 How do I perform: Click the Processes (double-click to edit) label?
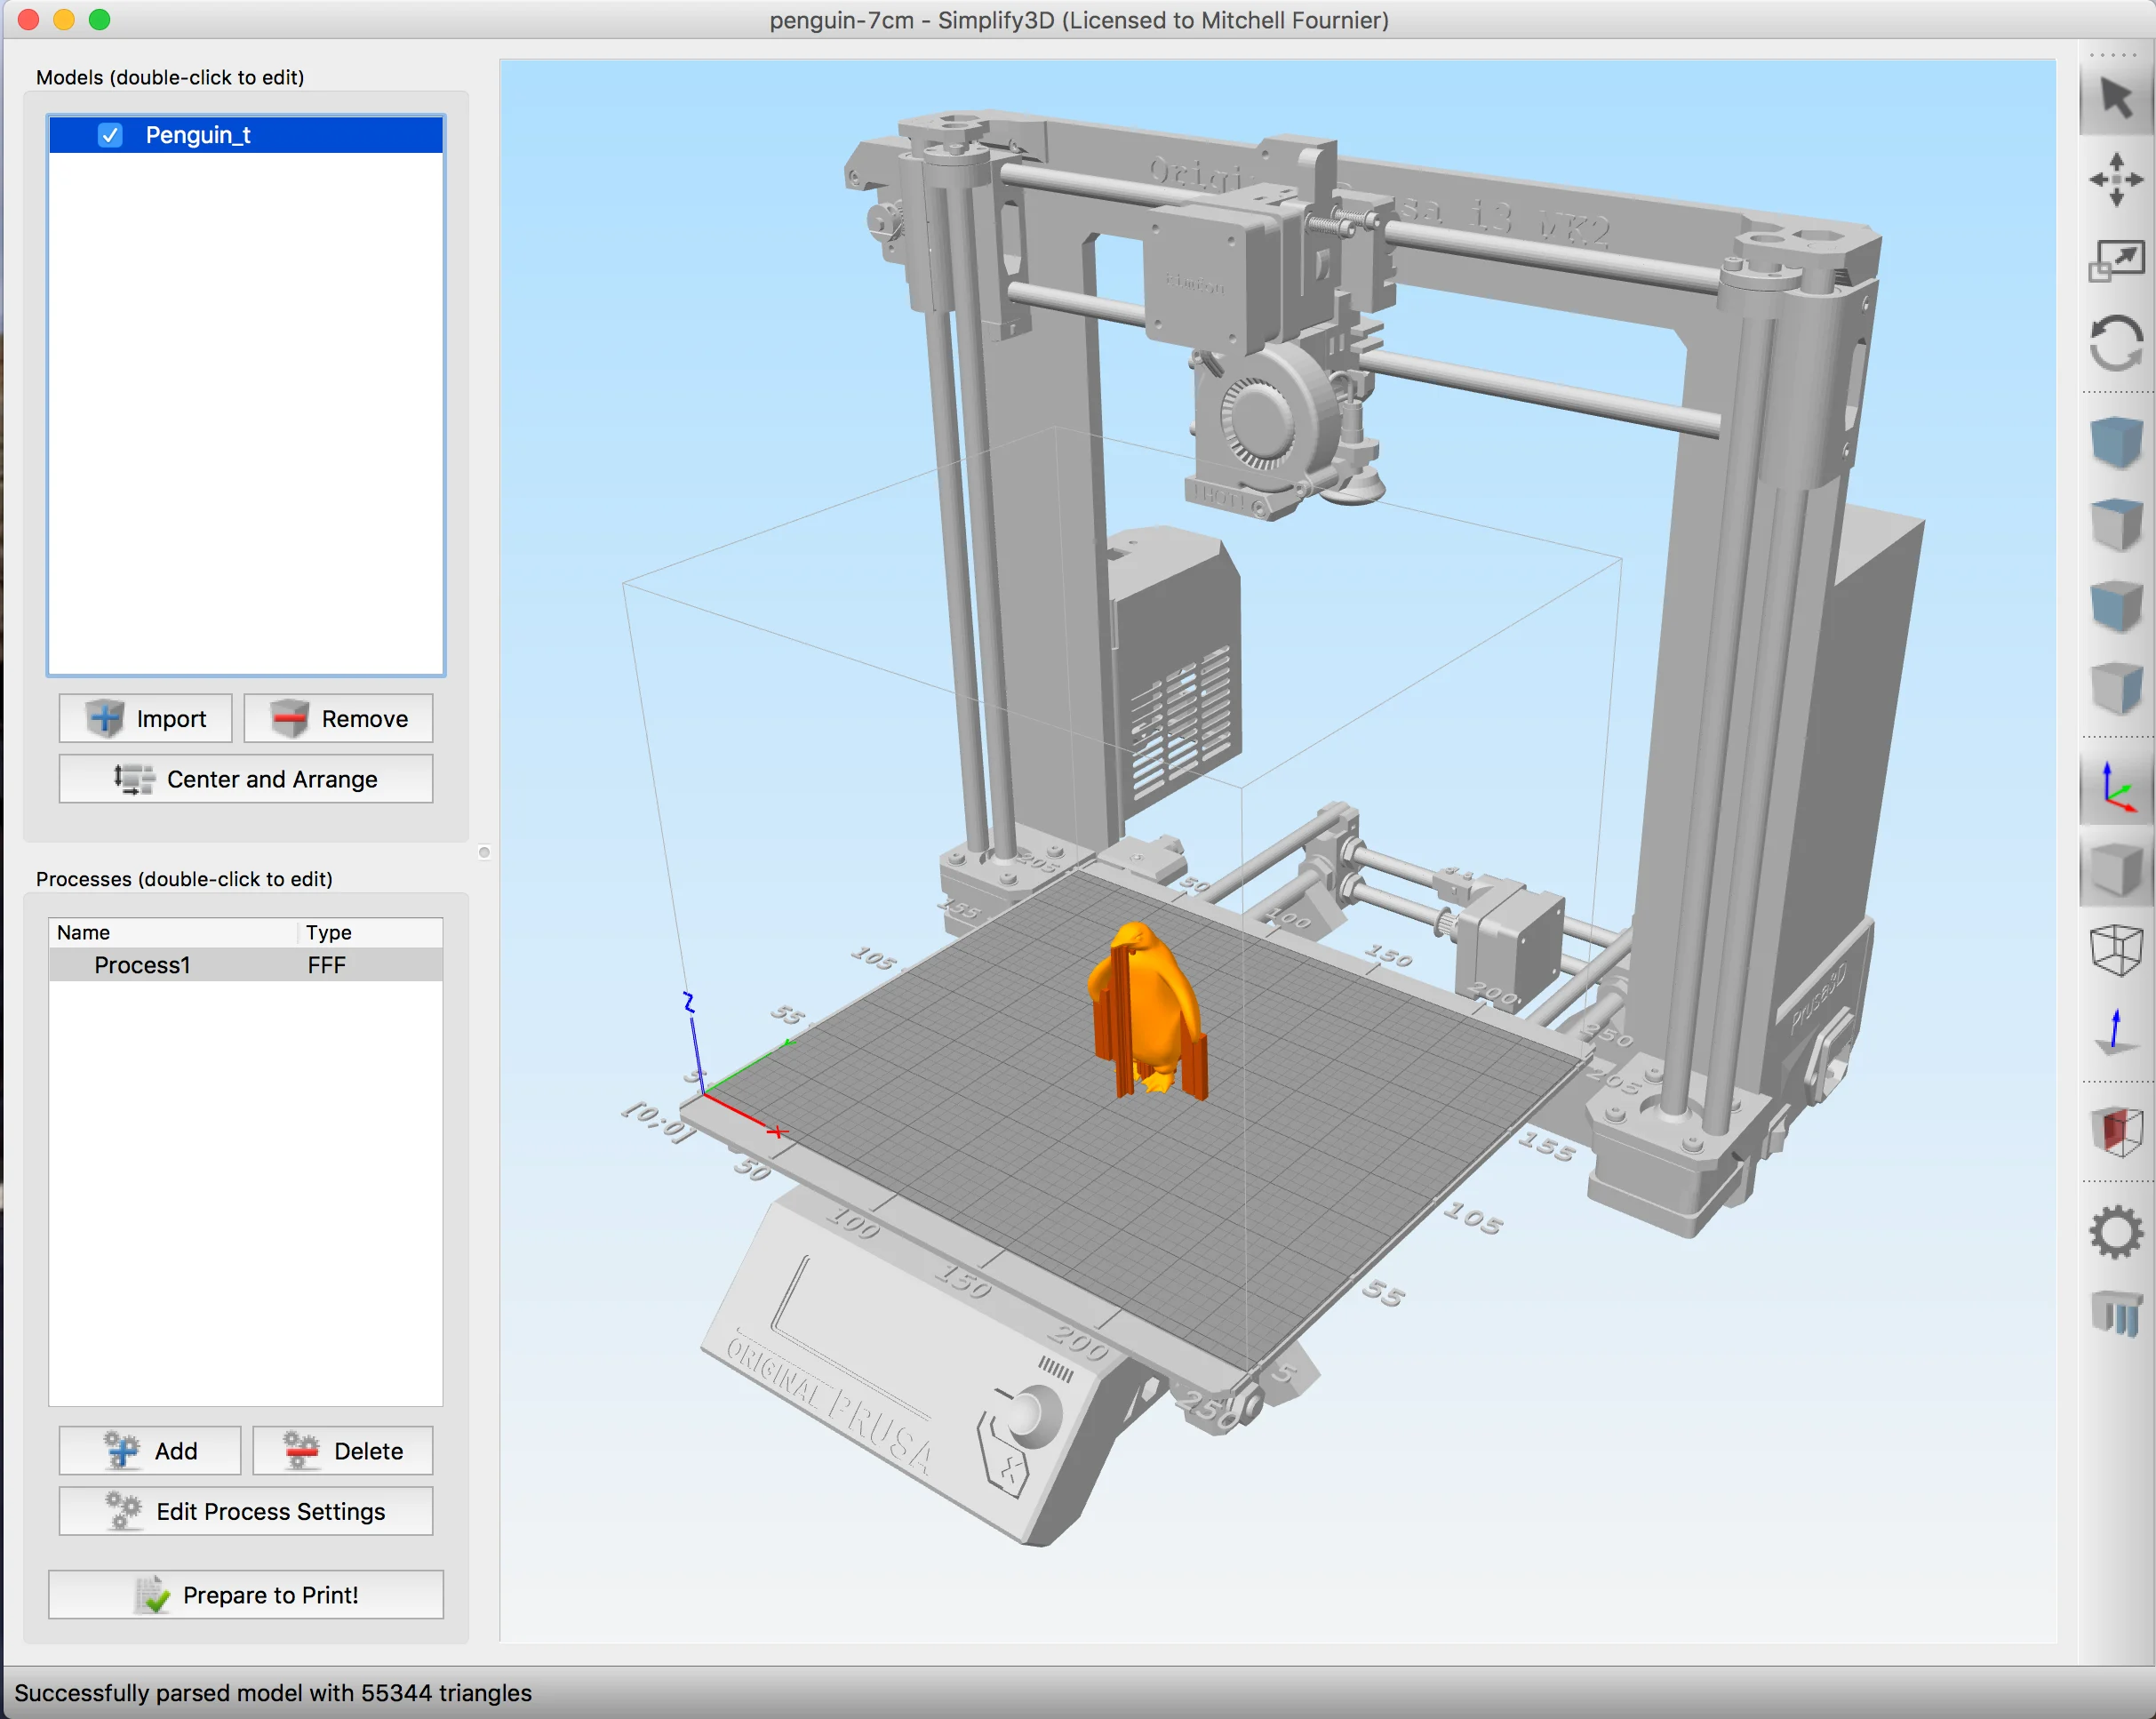pos(184,878)
